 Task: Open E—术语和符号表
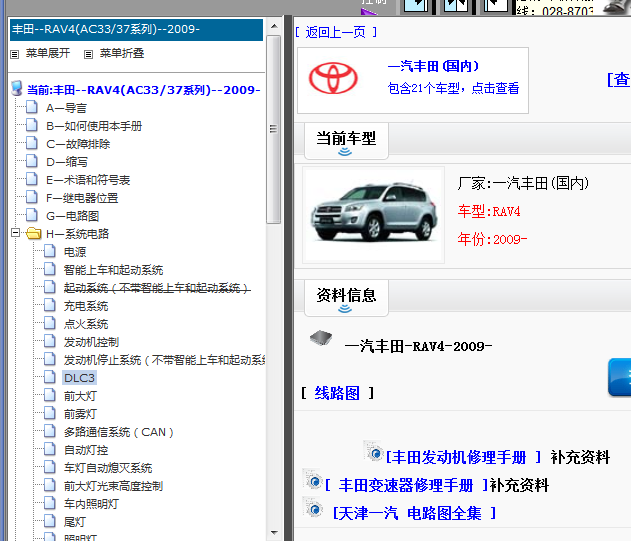point(88,180)
